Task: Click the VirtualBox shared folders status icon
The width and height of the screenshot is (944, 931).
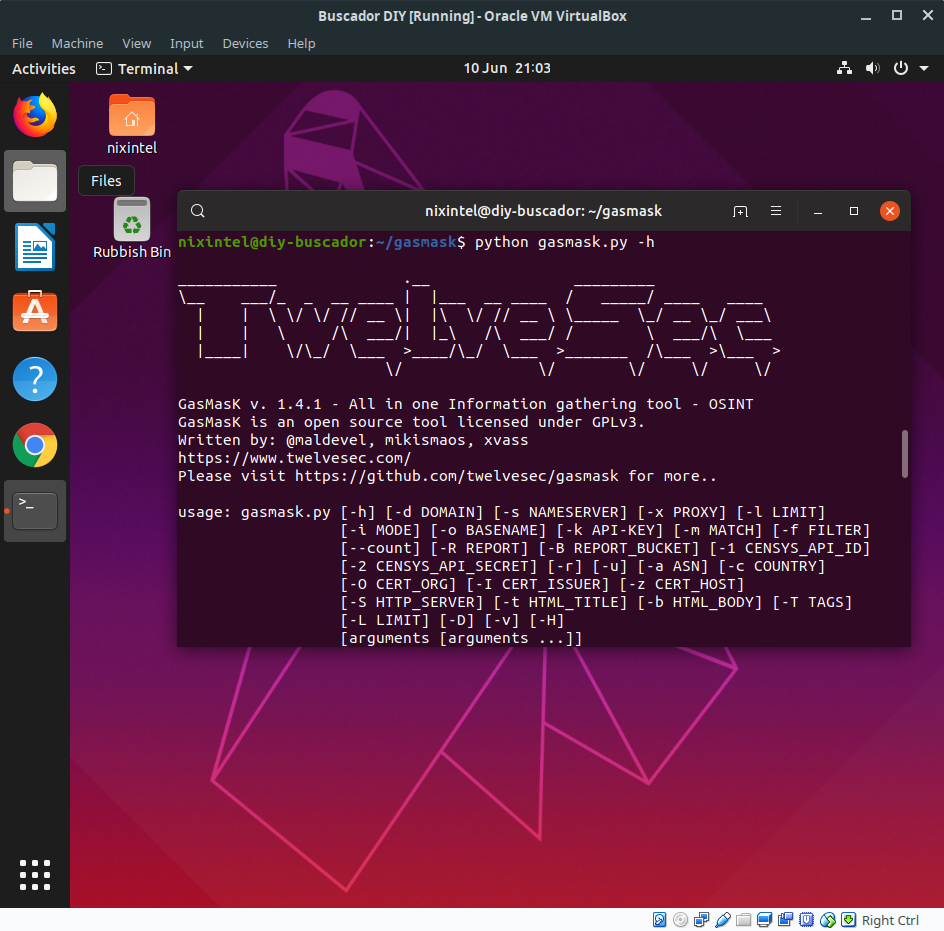Action: (x=744, y=920)
